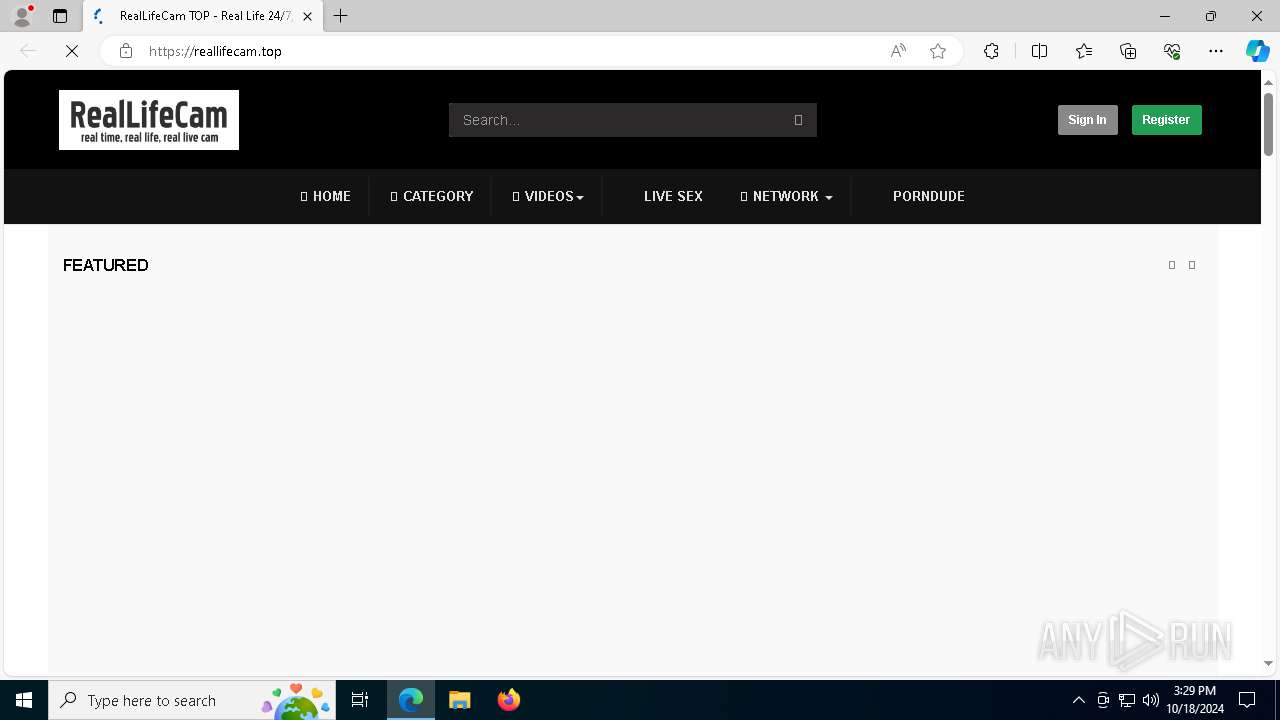The width and height of the screenshot is (1280, 720).
Task: Open the notification center icon
Action: 1247,700
